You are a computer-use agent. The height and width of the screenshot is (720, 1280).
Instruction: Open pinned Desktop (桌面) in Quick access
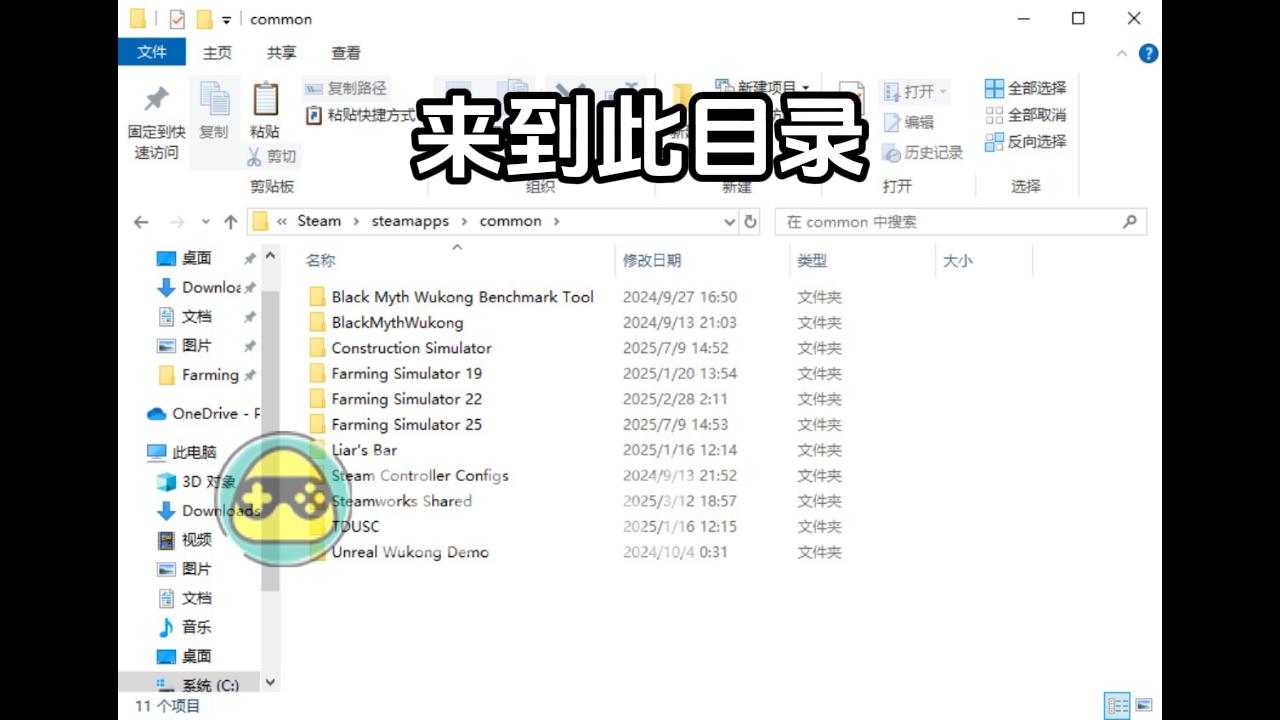click(196, 258)
